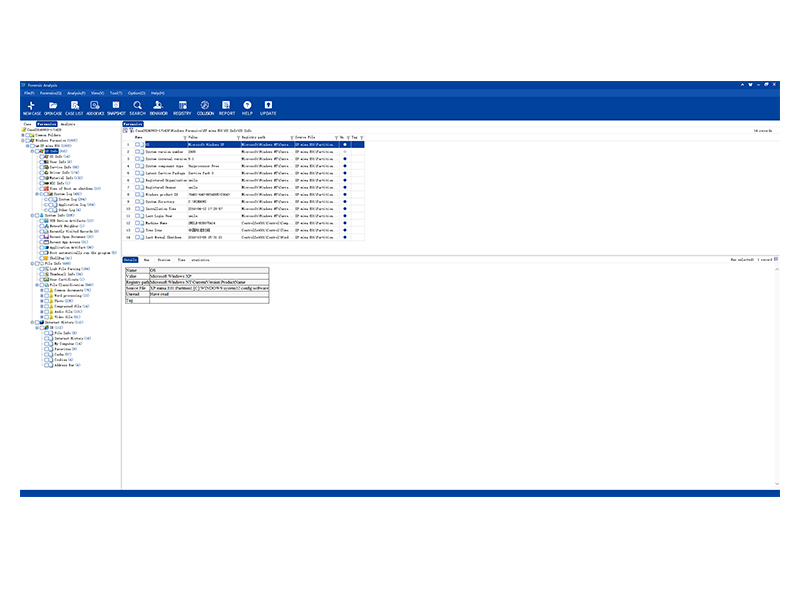Tick checkbox of Registered Owner row
Image resolution: width=800 pixels, height=600 pixels.
(x=137, y=188)
